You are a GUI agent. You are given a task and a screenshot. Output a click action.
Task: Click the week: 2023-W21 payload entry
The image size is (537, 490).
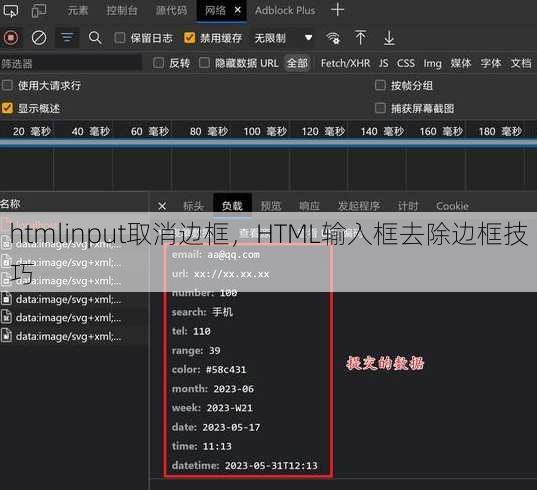point(212,408)
